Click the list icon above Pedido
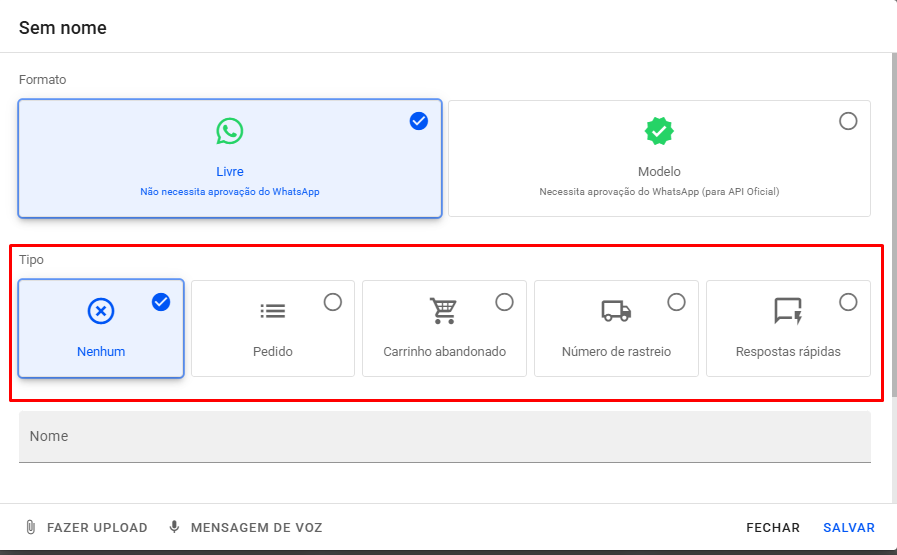This screenshot has width=897, height=555. 272,311
